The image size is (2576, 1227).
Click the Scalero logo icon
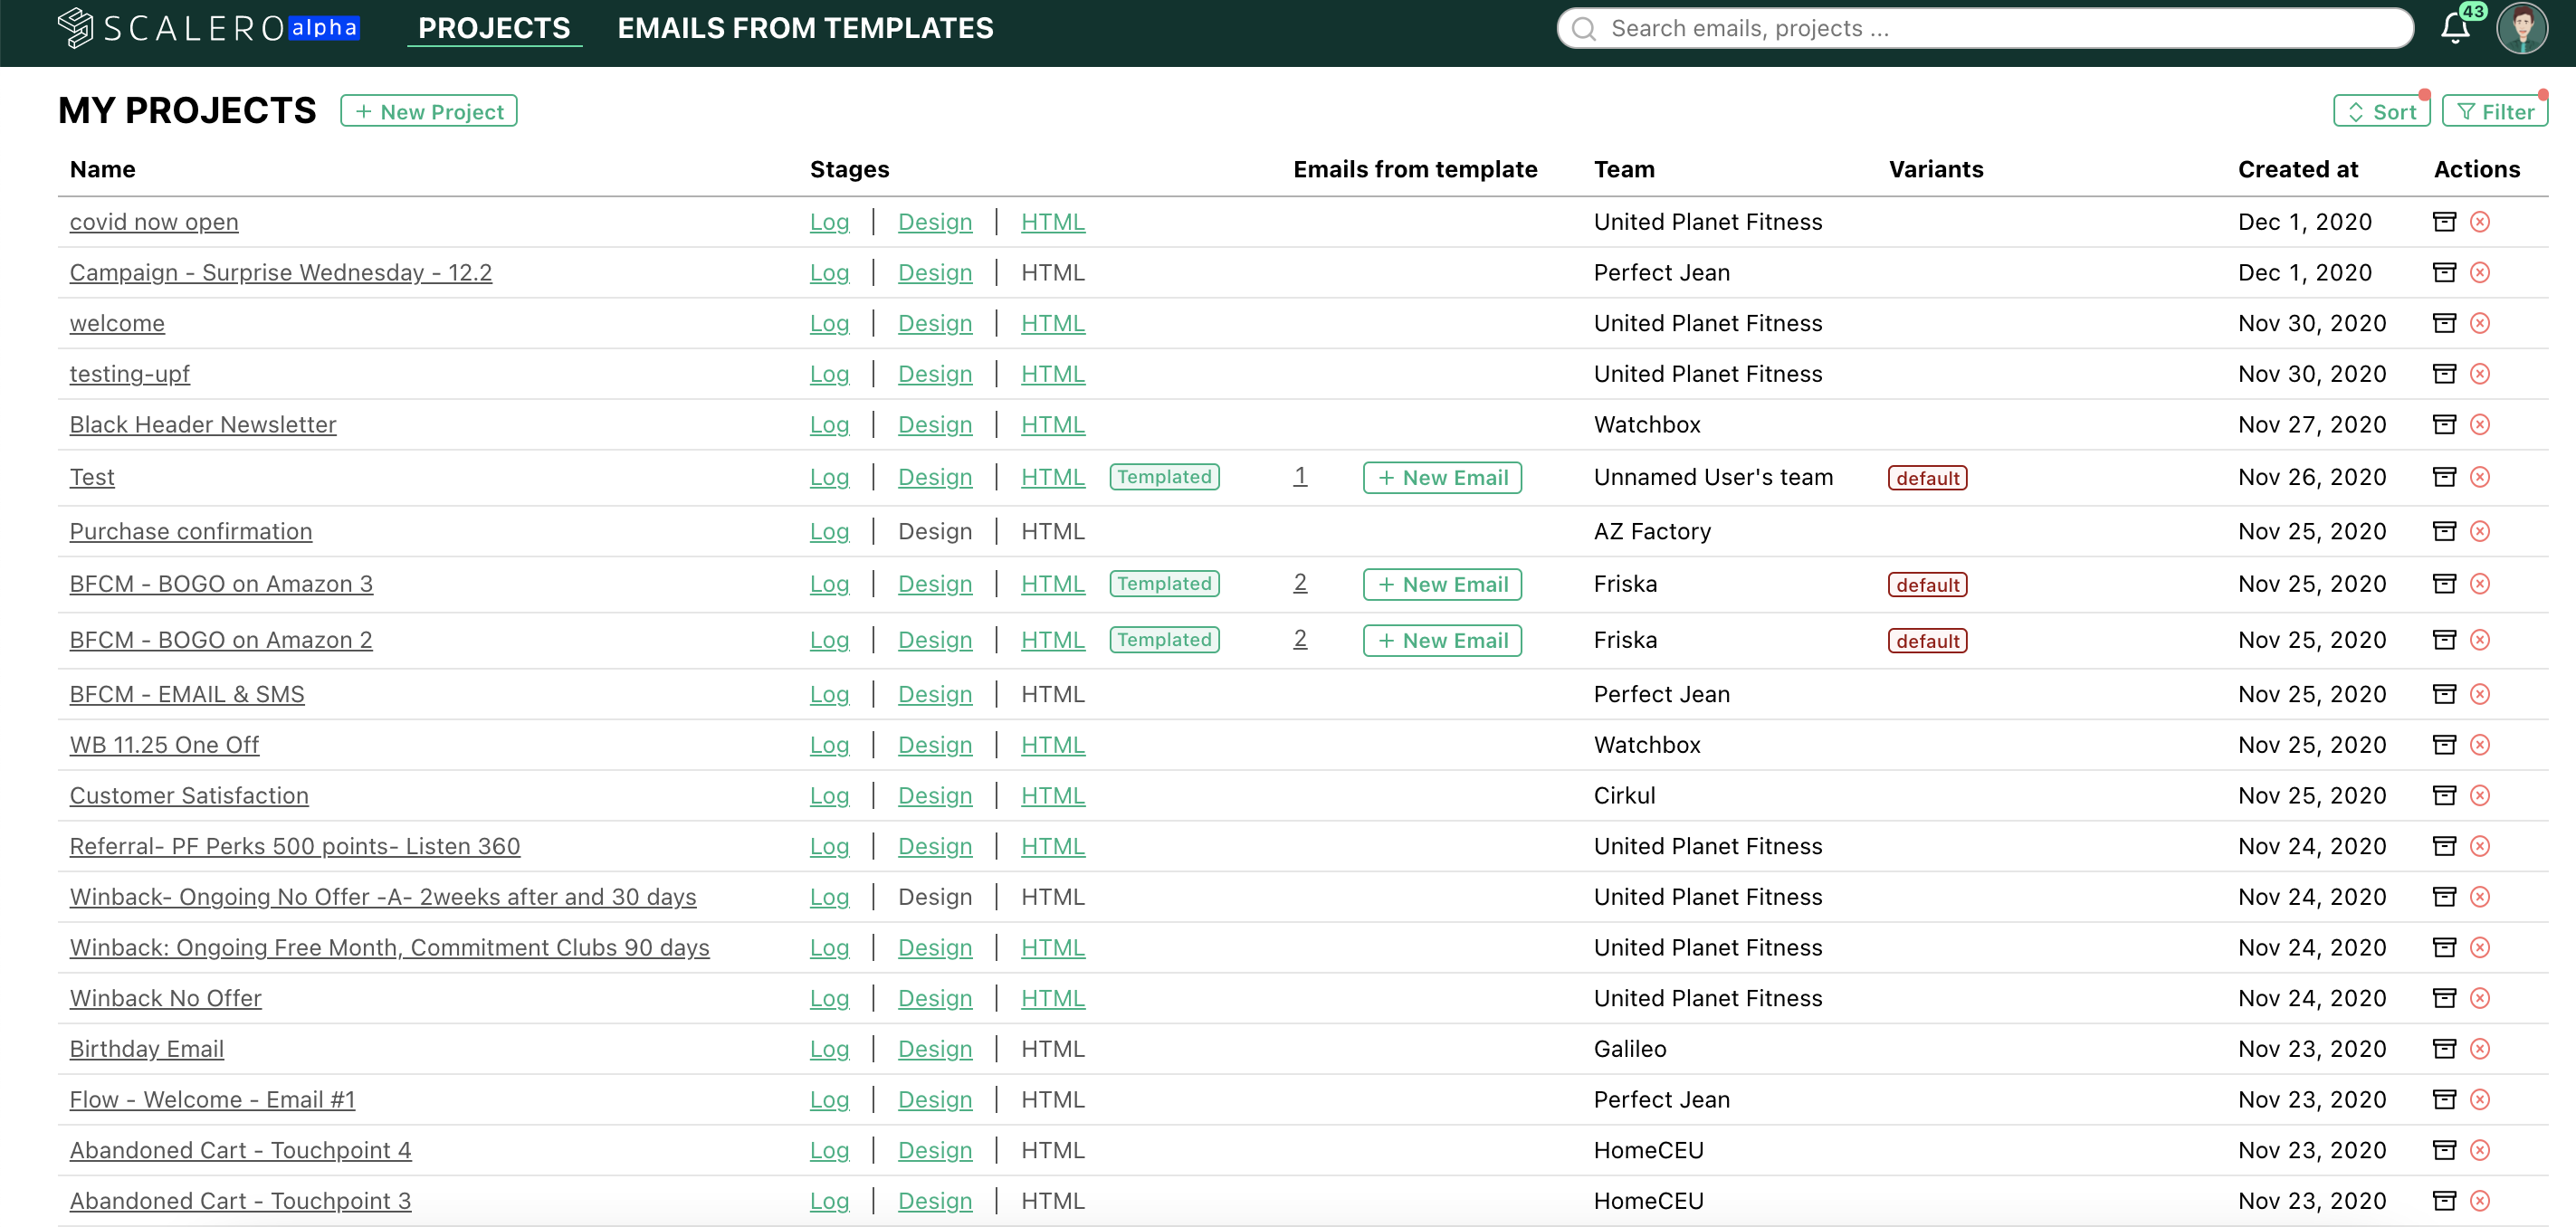click(x=75, y=28)
